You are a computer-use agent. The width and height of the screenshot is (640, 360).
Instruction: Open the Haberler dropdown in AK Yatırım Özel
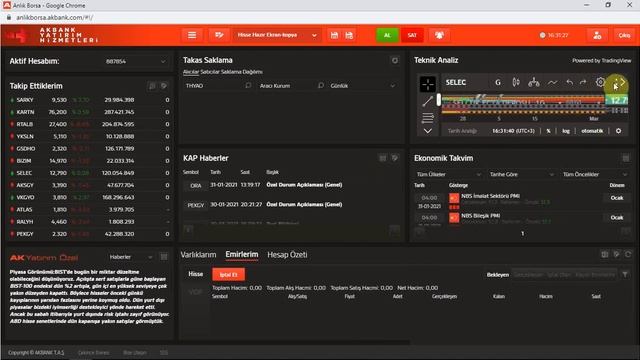pos(131,257)
